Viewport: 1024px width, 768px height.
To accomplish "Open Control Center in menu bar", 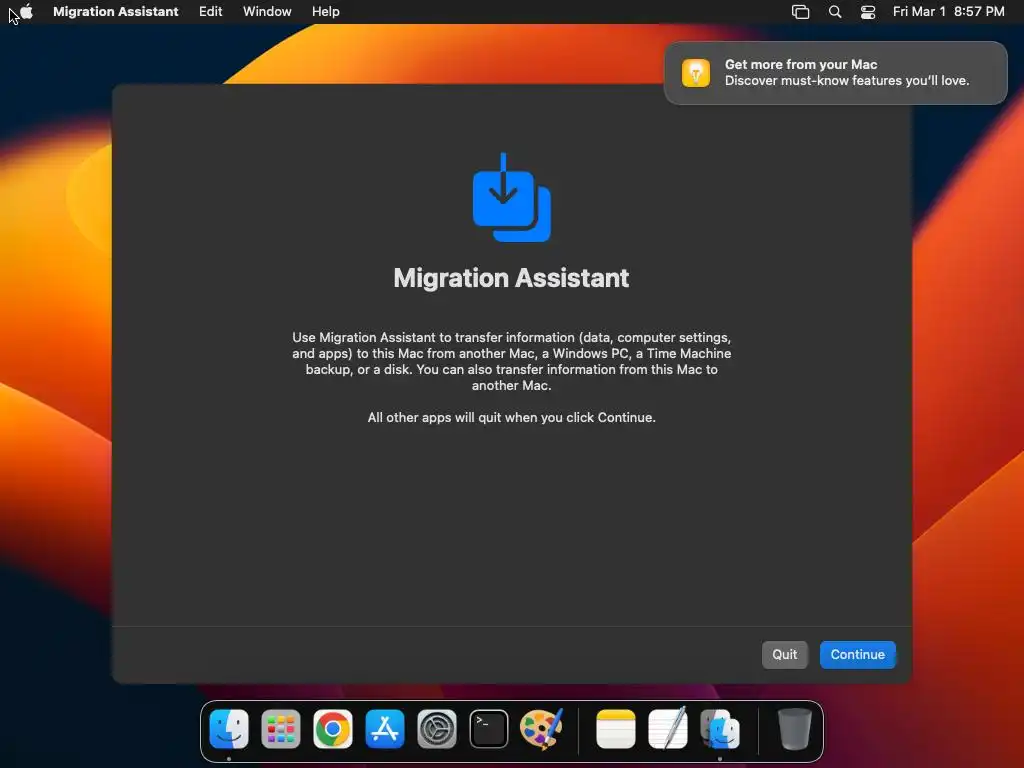I will 867,11.
